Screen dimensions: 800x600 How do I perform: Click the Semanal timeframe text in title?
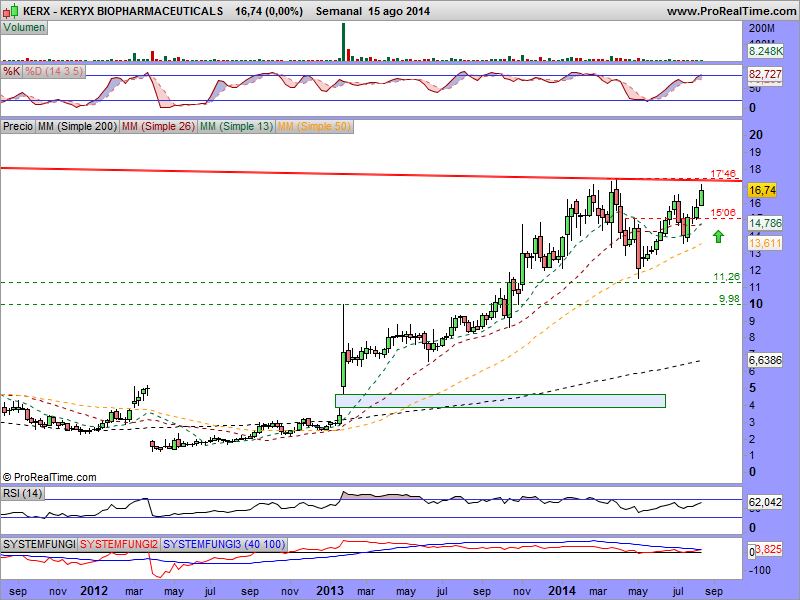coord(339,11)
